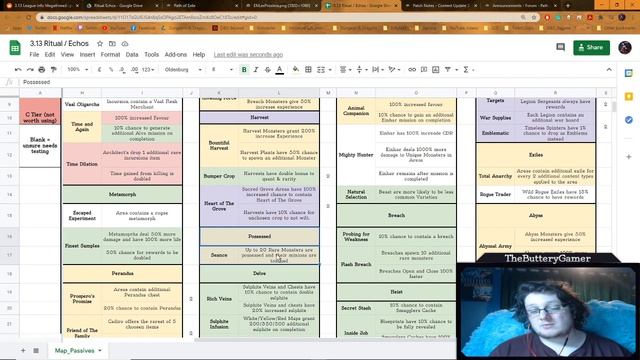Click the Sheets home logo
This screenshot has height=360, width=640.
[x=15, y=48]
